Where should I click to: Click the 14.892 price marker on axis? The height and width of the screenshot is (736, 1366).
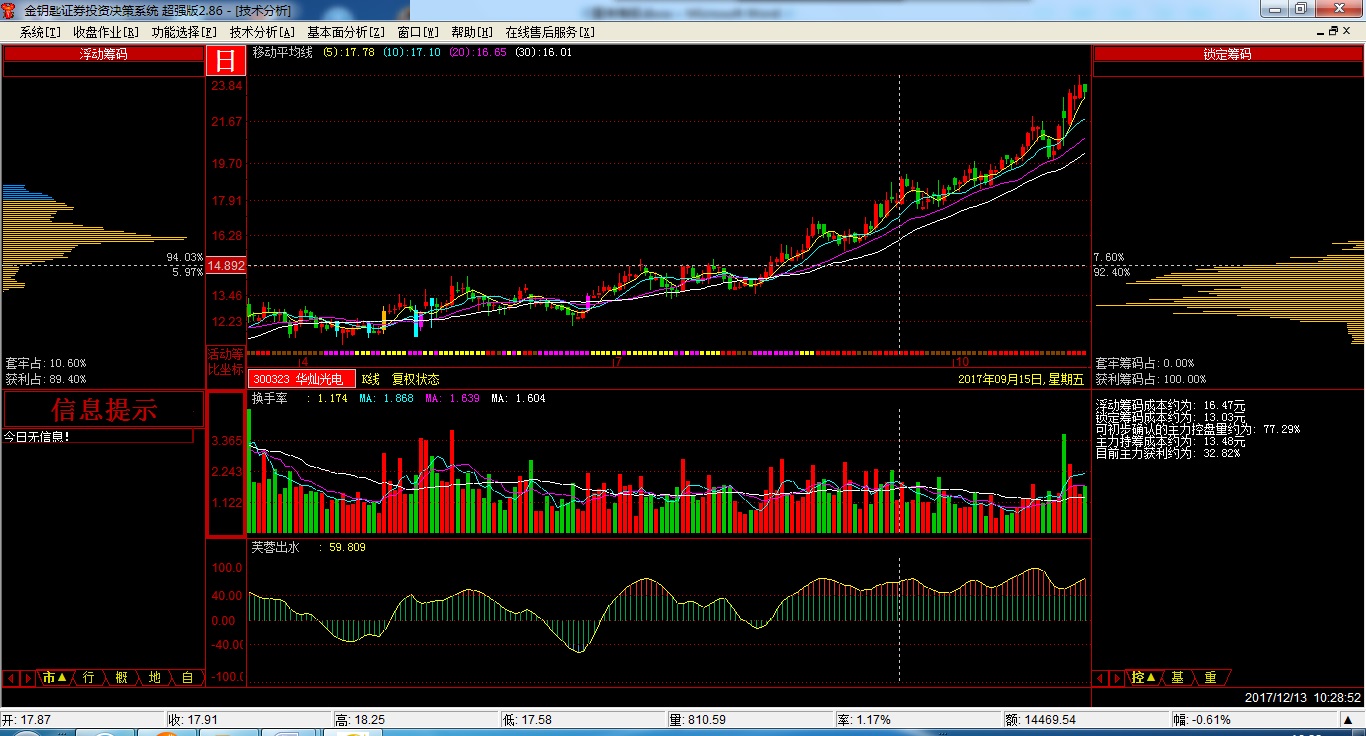click(x=226, y=266)
